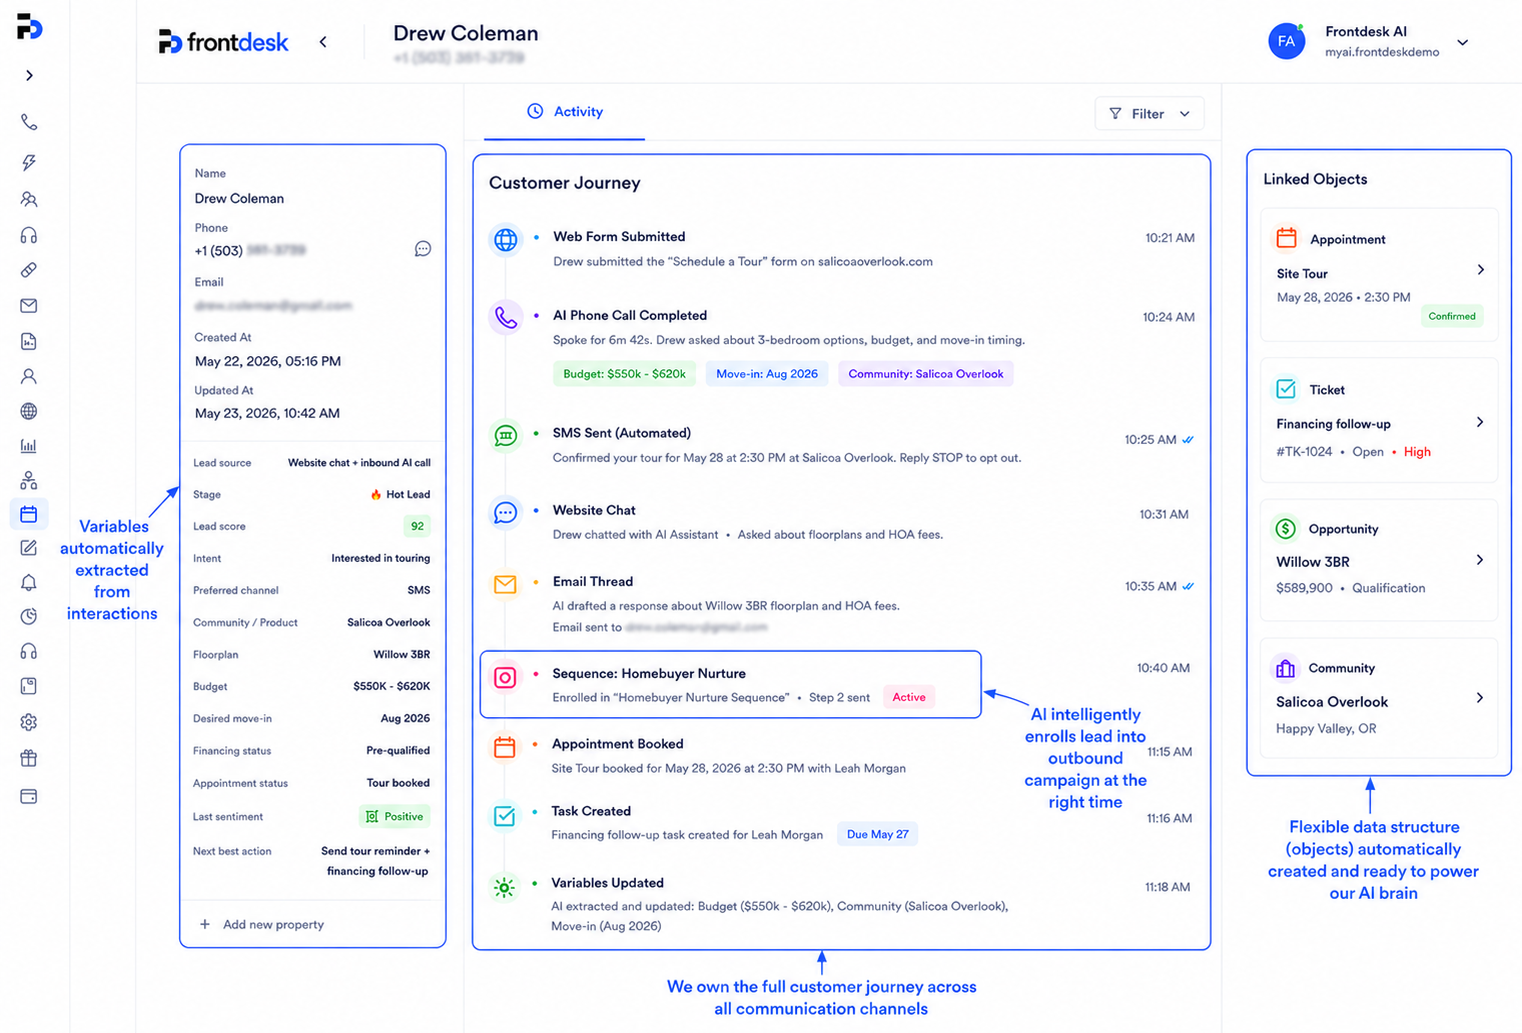
Task: Expand the Willow 3BR opportunity chevron
Action: (x=1480, y=560)
